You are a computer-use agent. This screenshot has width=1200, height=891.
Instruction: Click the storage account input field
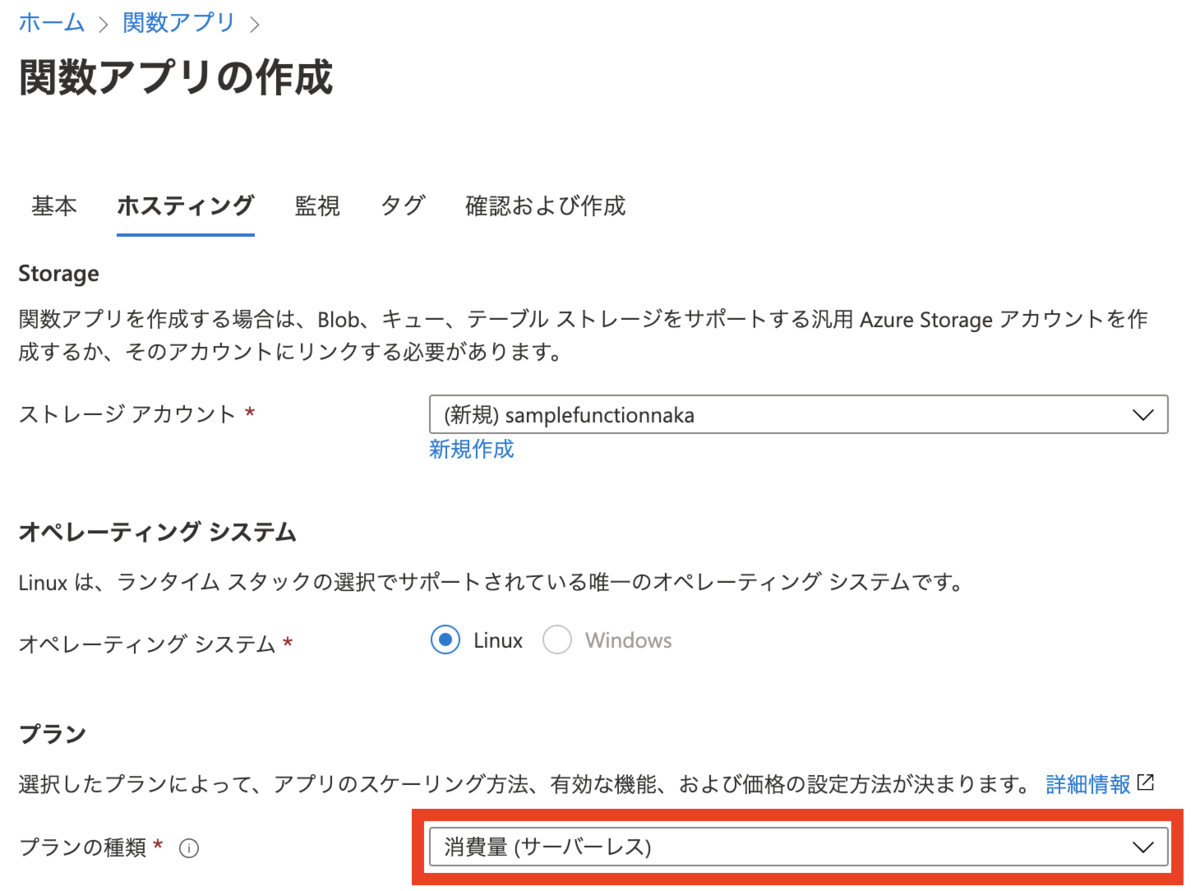click(700, 414)
